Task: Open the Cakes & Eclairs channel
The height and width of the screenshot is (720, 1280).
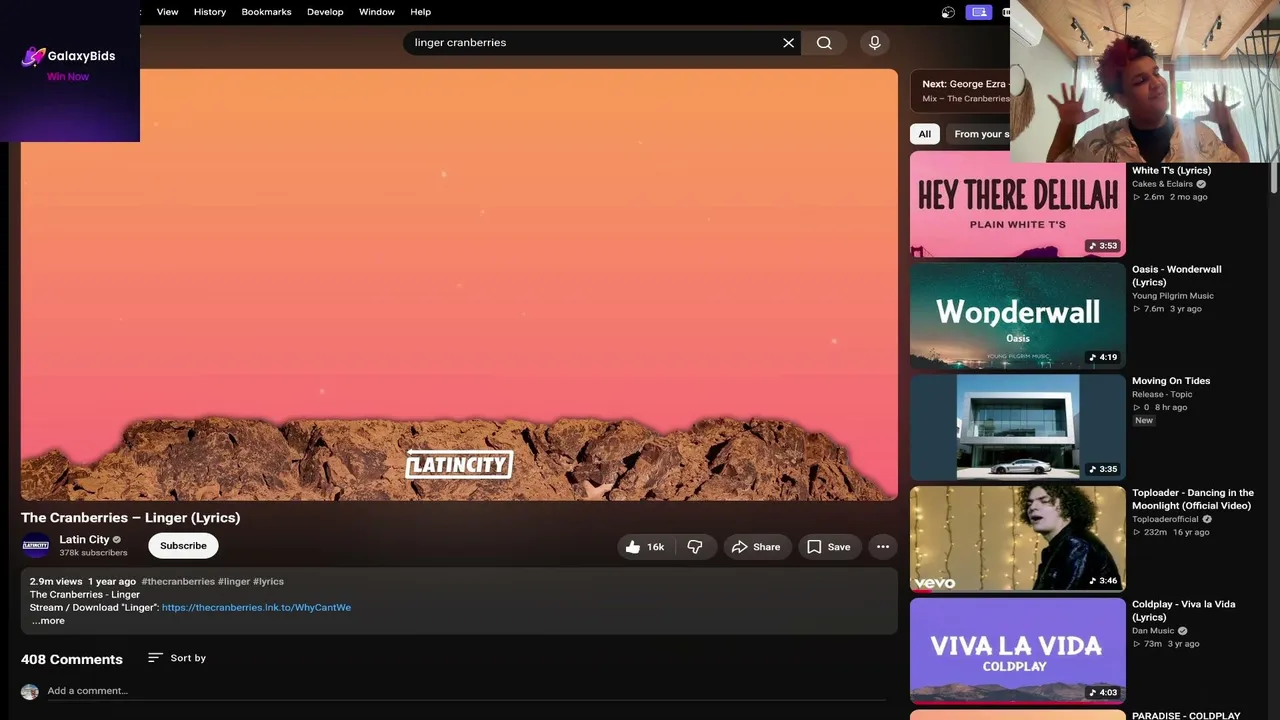Action: pos(1162,184)
